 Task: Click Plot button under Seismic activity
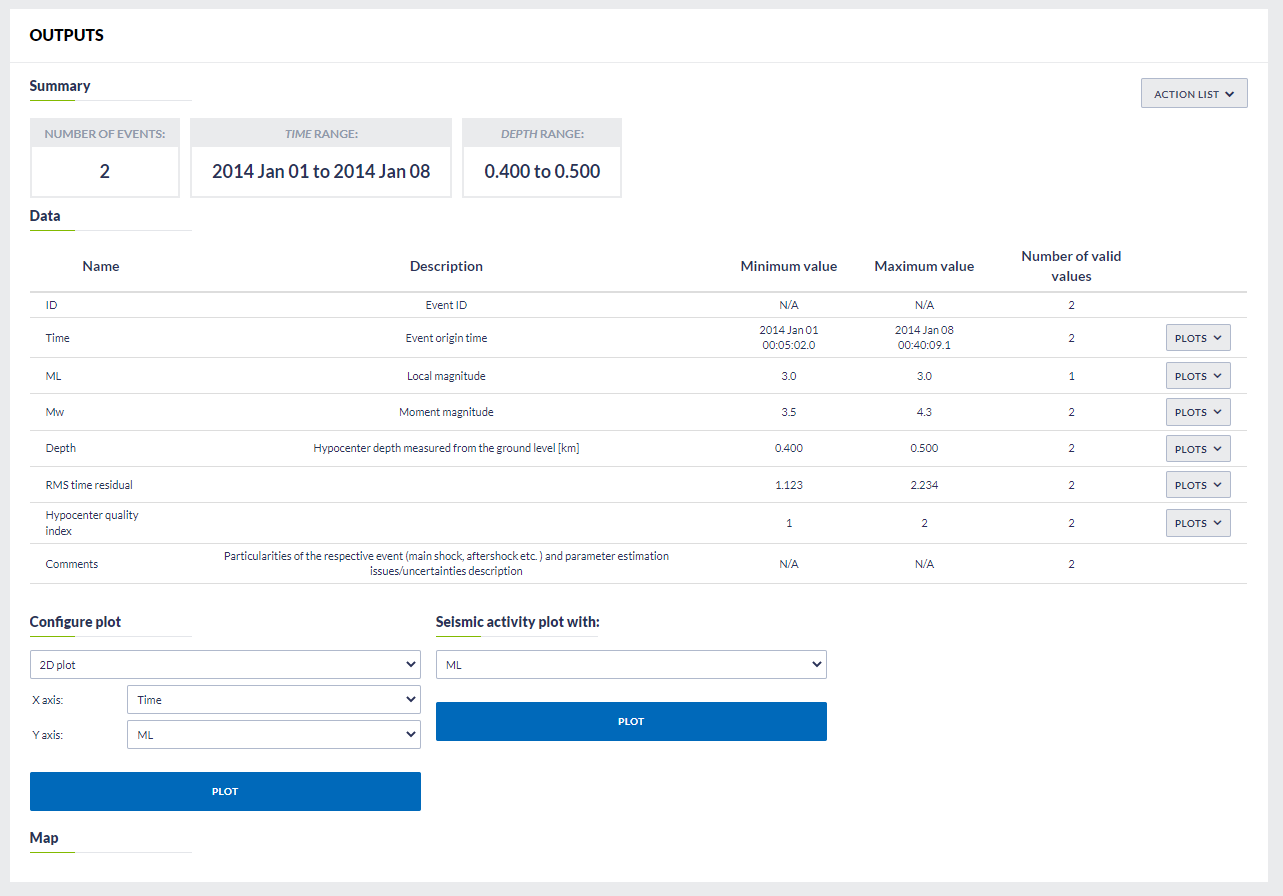pyautogui.click(x=631, y=721)
